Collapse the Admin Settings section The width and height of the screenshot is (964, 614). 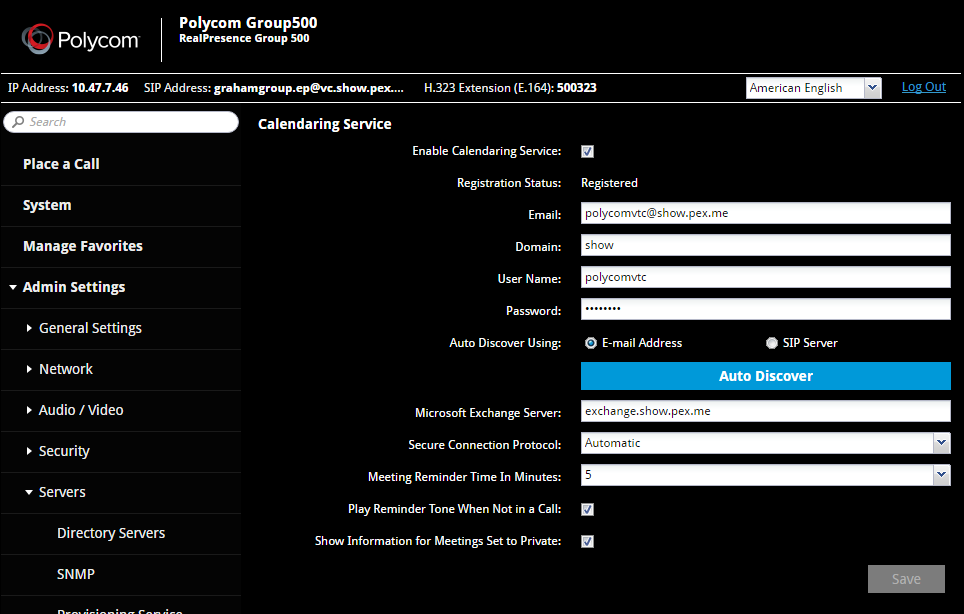[13, 287]
